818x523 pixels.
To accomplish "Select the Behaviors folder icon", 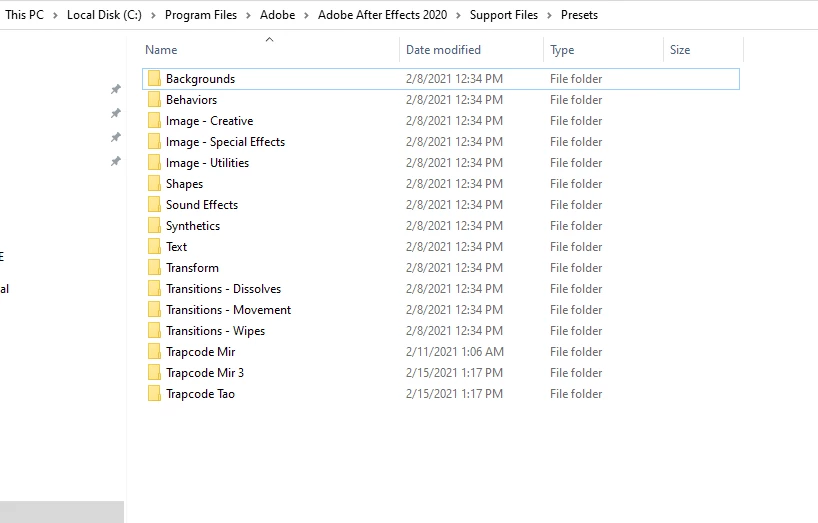I will point(154,99).
